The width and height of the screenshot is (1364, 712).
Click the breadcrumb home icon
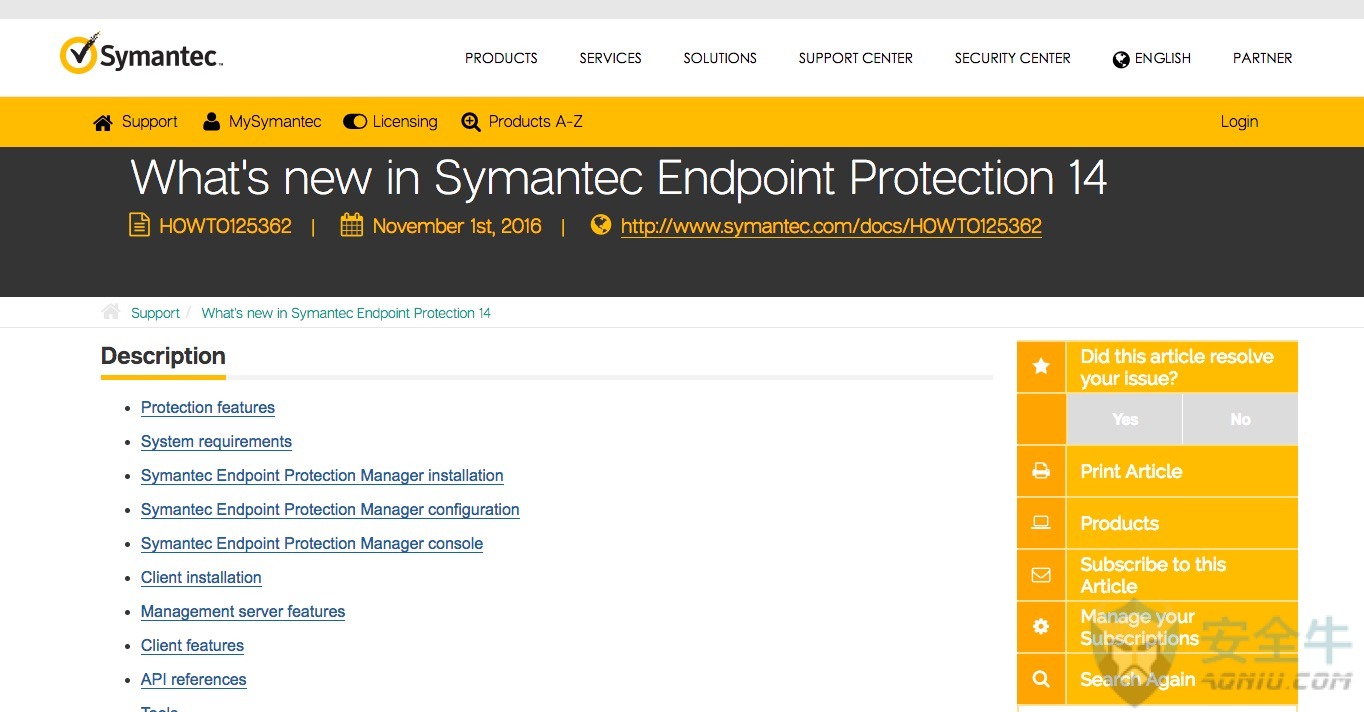coord(111,312)
